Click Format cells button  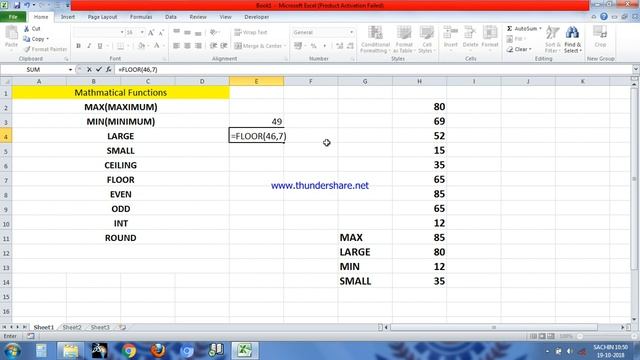490,38
